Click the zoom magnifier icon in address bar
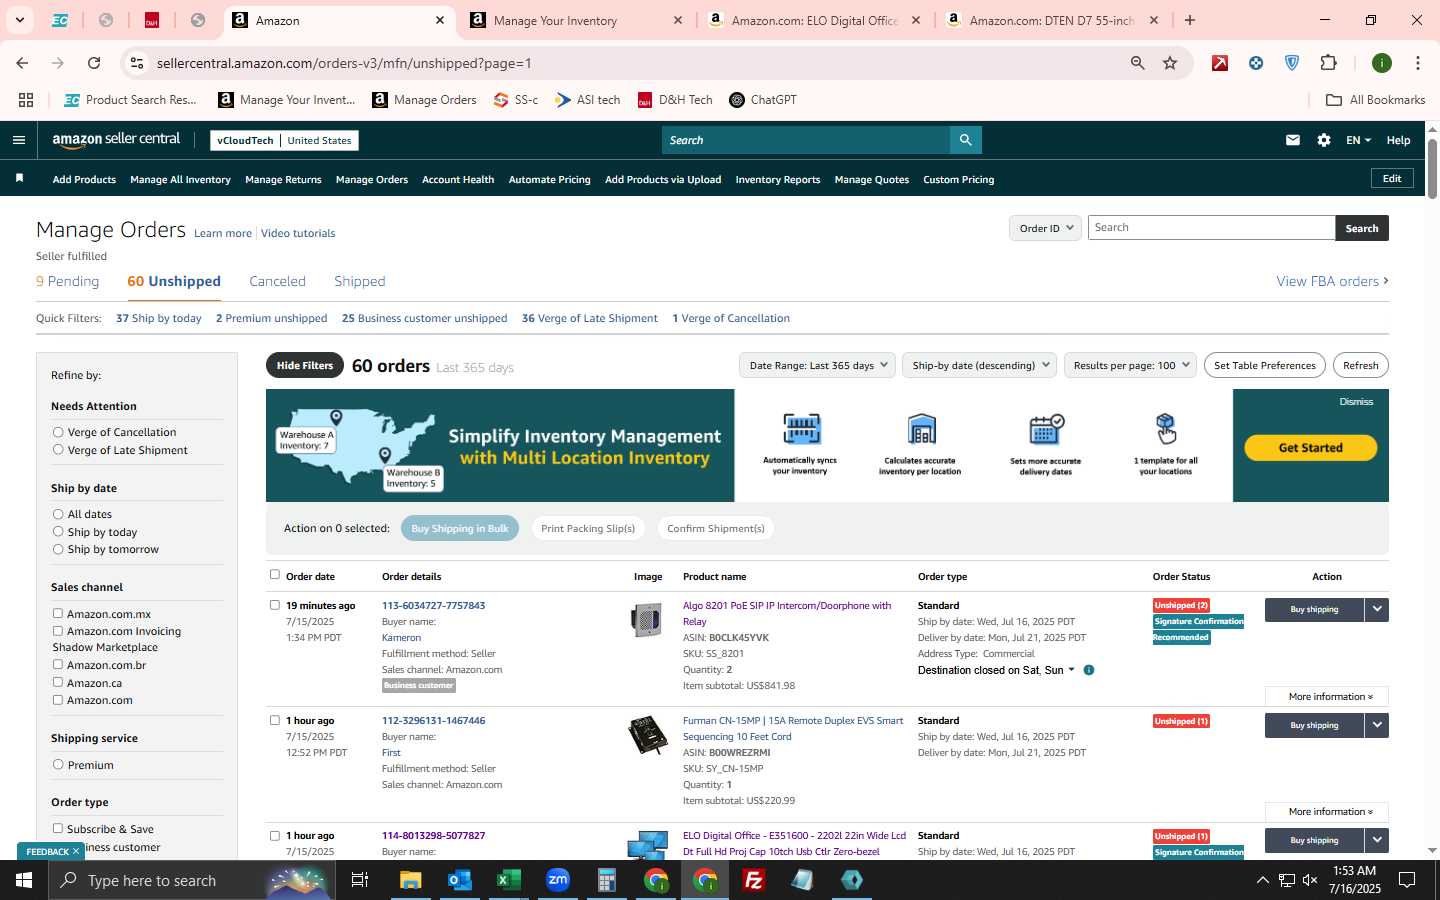This screenshot has width=1440, height=900. 1137,63
